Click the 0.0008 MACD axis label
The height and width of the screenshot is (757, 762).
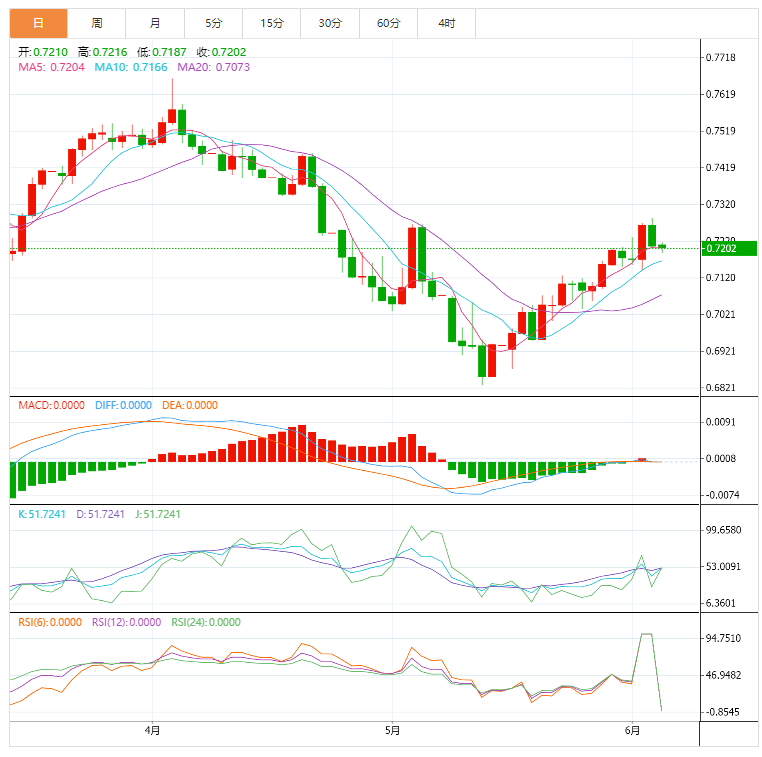pyautogui.click(x=721, y=458)
